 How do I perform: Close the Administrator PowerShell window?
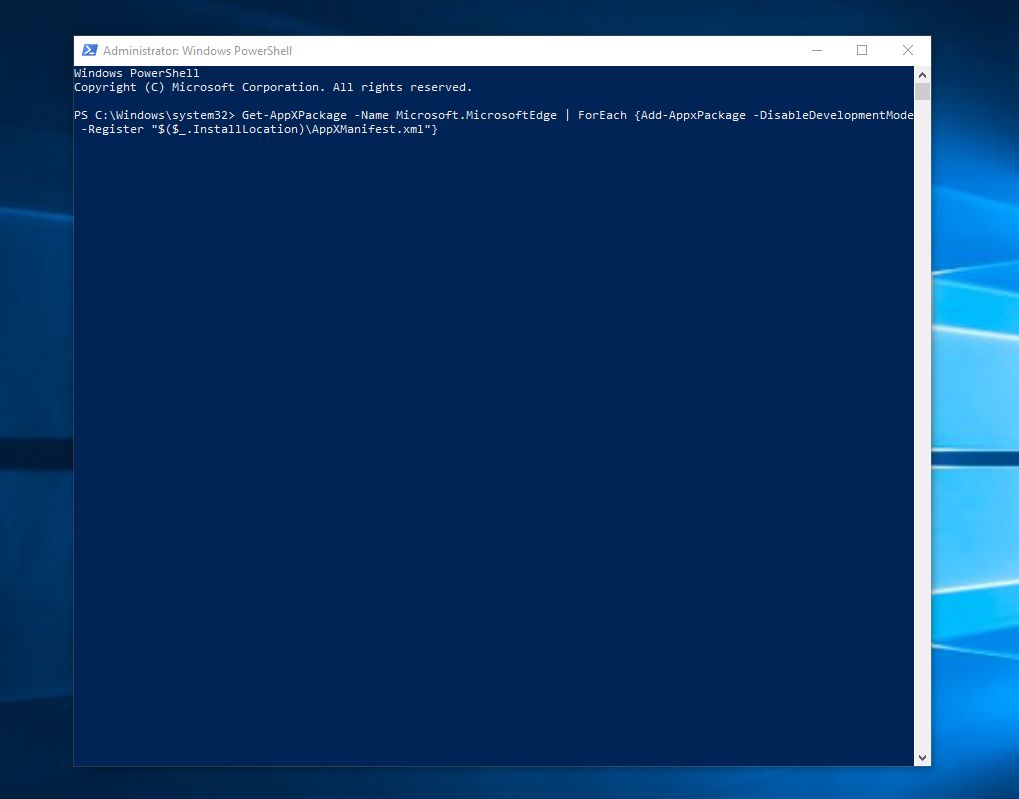[x=908, y=51]
